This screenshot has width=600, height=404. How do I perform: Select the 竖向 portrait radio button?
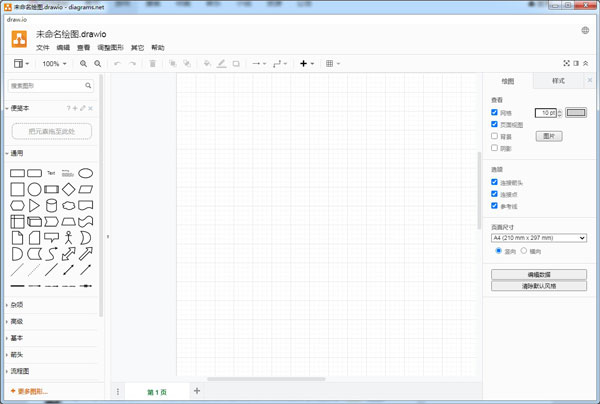(x=498, y=251)
